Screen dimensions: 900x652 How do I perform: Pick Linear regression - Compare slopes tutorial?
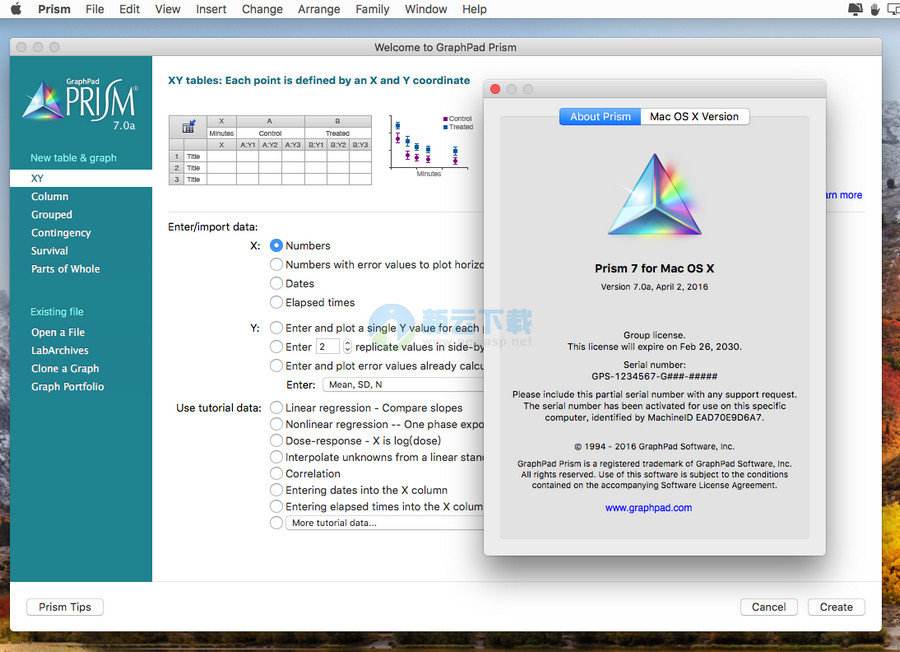276,408
